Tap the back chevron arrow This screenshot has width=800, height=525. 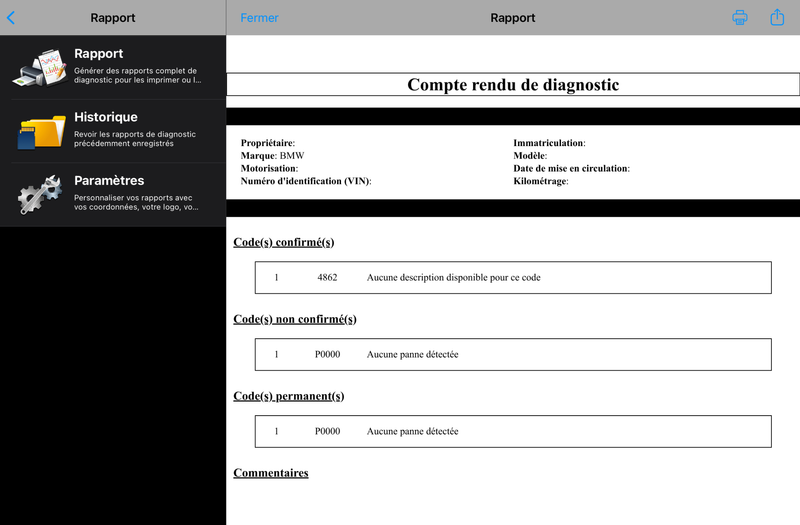(x=11, y=18)
